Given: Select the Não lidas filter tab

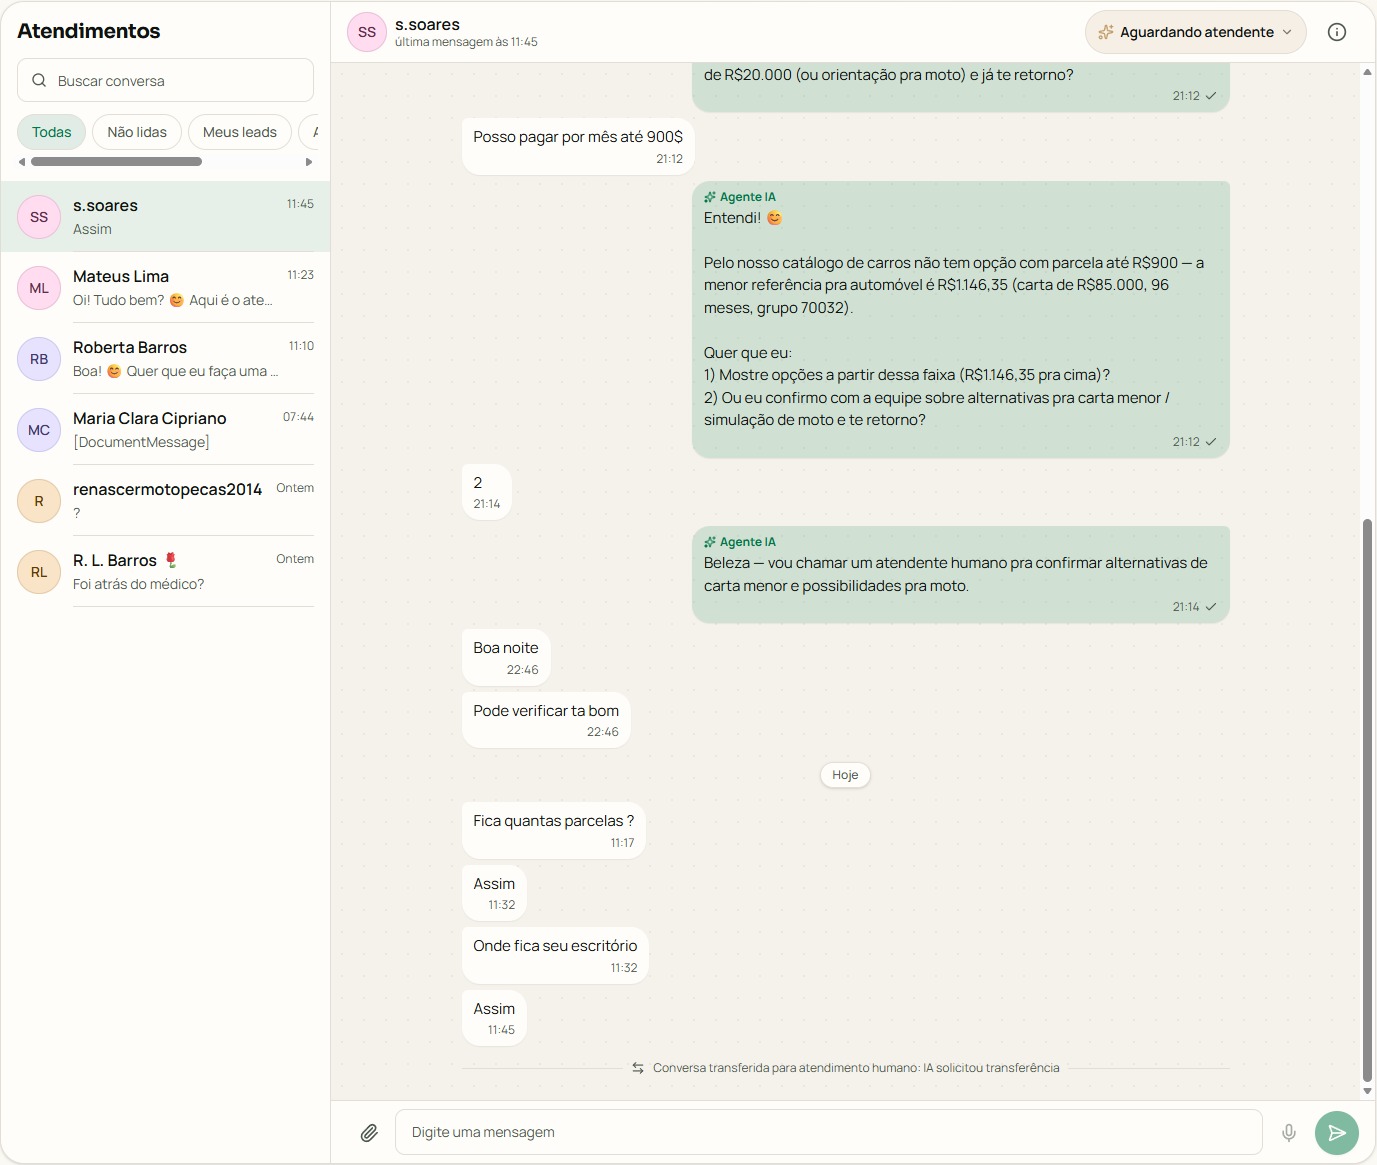Looking at the screenshot, I should pos(137,132).
